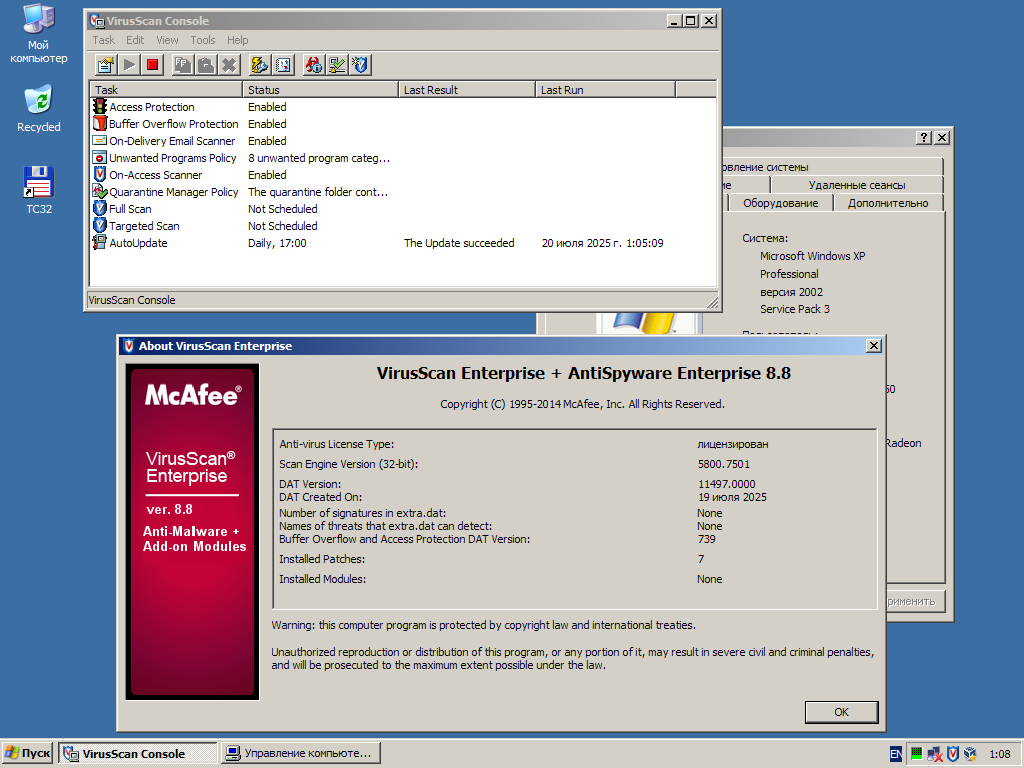Click the 'Buffer Overflow Protection' row text

[x=174, y=123]
